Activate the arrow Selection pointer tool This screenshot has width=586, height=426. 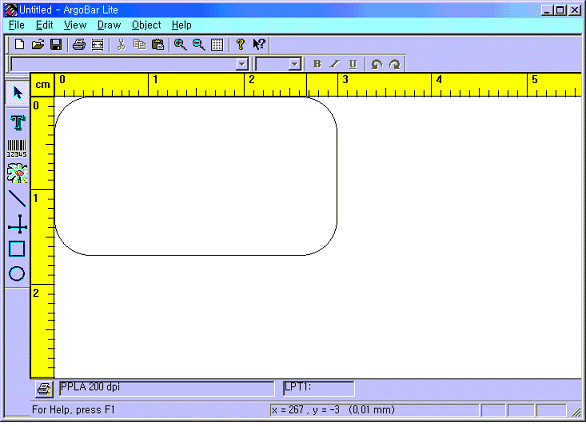pyautogui.click(x=17, y=92)
